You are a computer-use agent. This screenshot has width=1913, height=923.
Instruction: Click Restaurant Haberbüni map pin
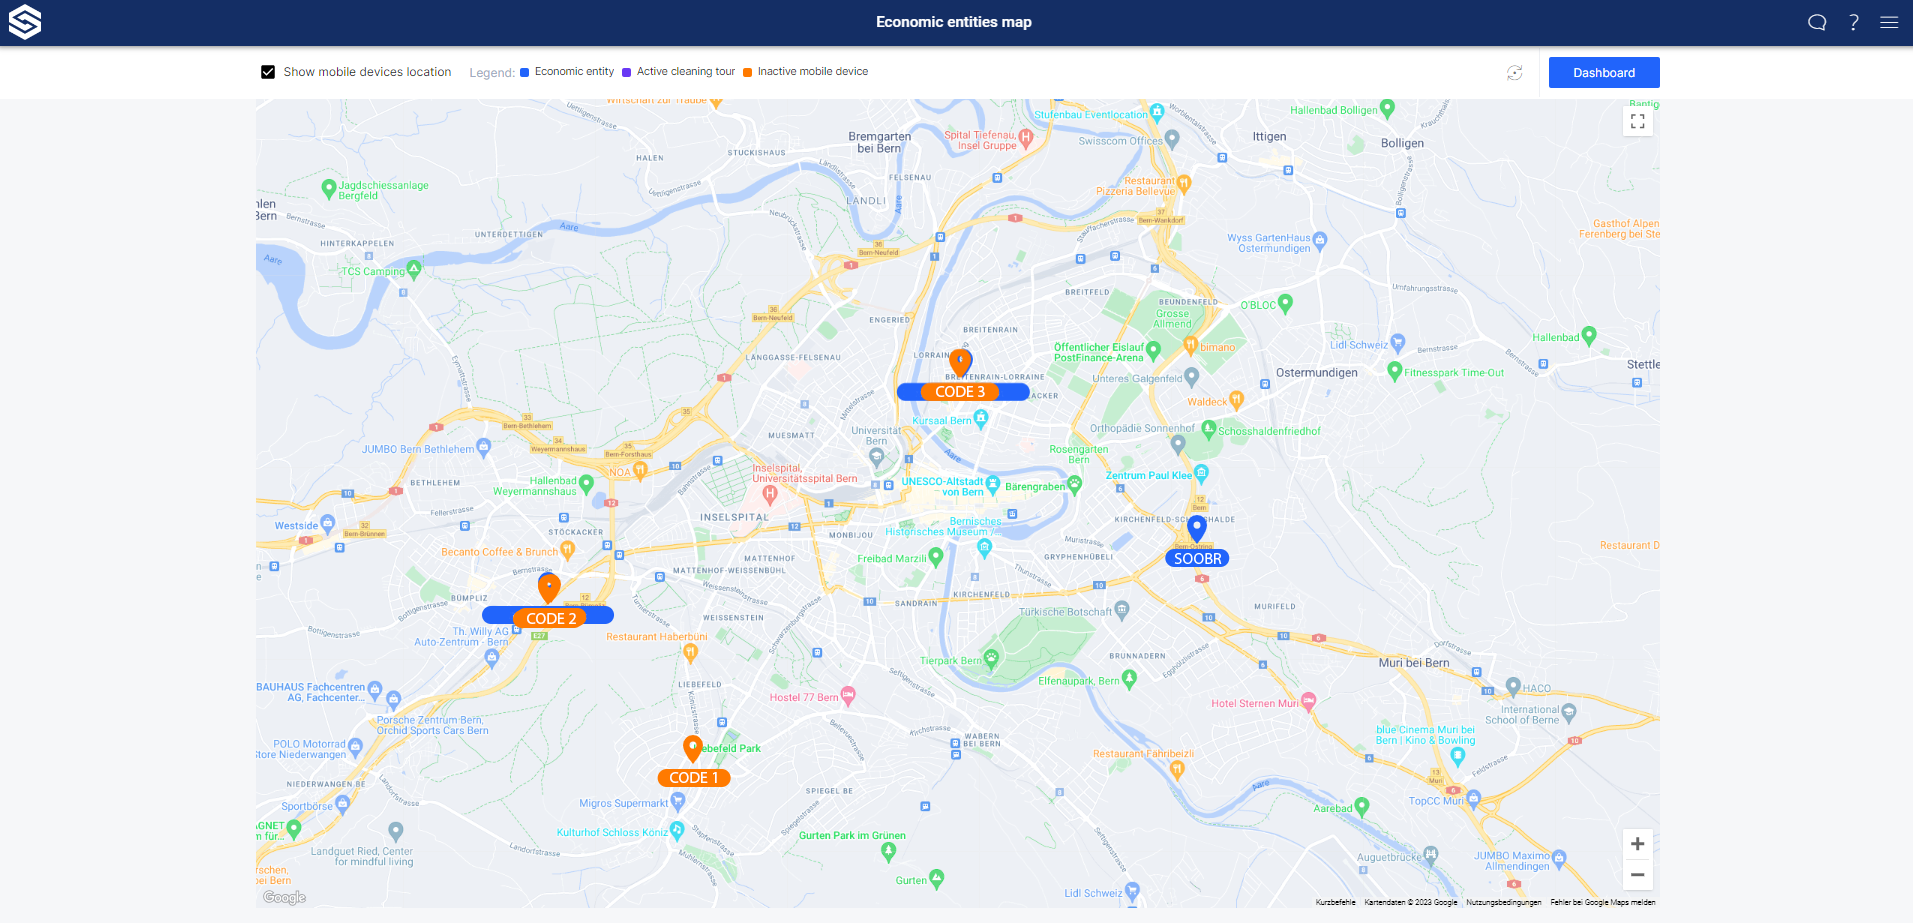pyautogui.click(x=690, y=653)
